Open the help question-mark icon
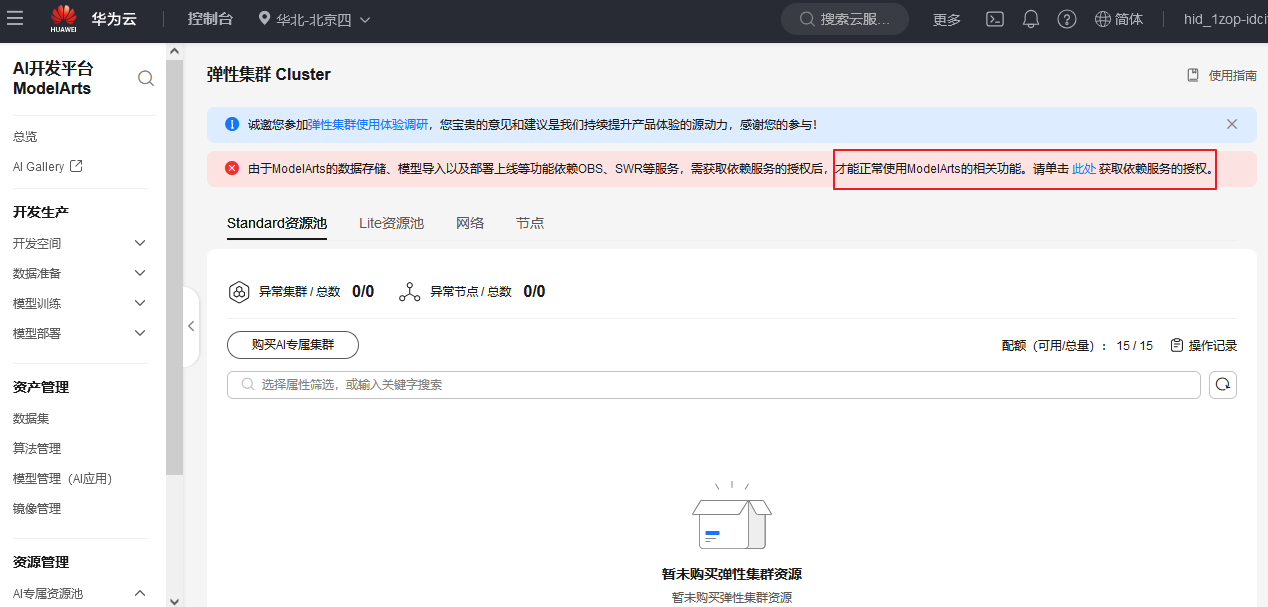The image size is (1268, 607). (1067, 19)
